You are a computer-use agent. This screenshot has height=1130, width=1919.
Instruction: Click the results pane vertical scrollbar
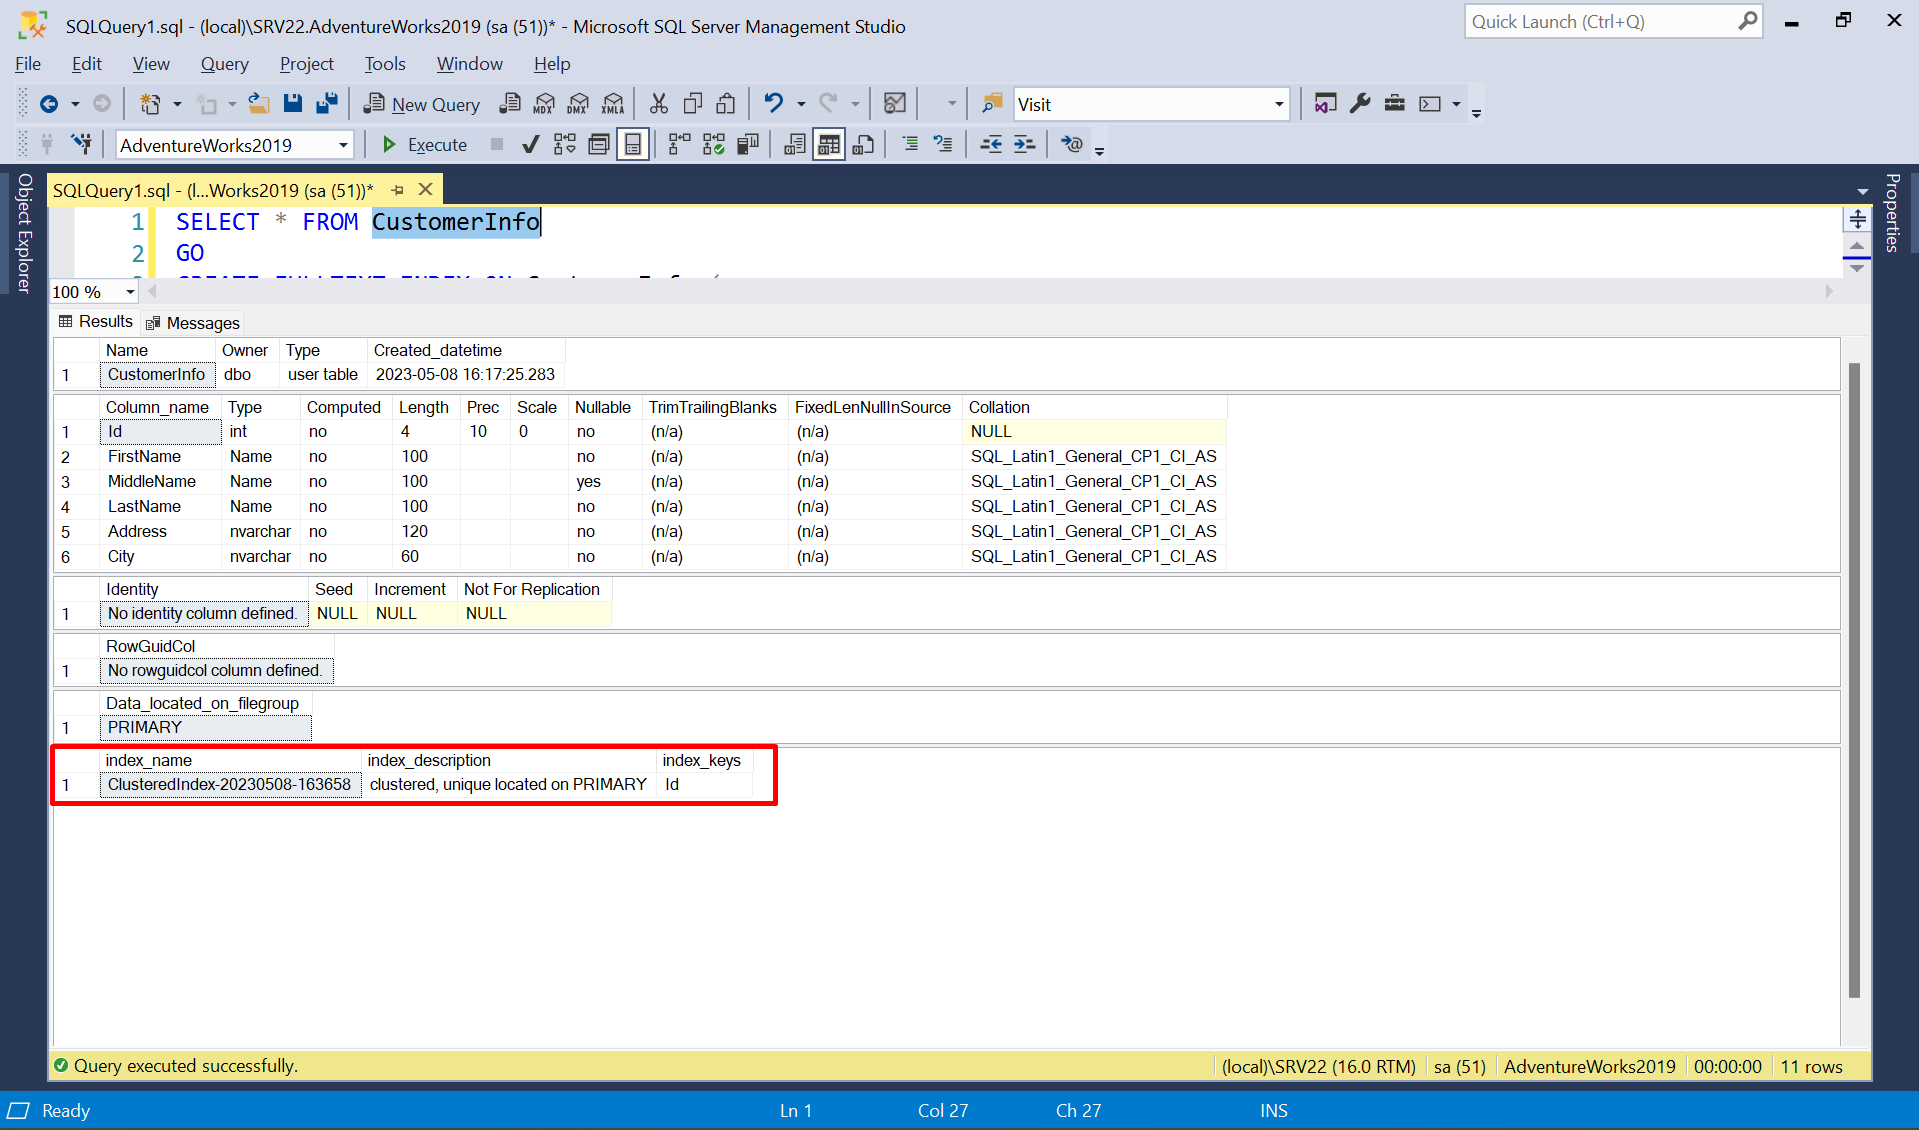(x=1854, y=680)
